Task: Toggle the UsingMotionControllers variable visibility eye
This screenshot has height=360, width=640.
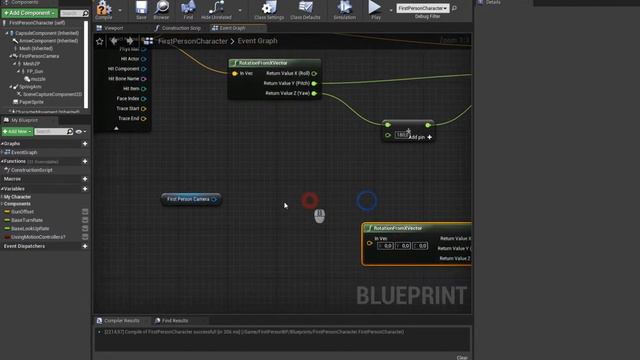Action: coord(85,237)
